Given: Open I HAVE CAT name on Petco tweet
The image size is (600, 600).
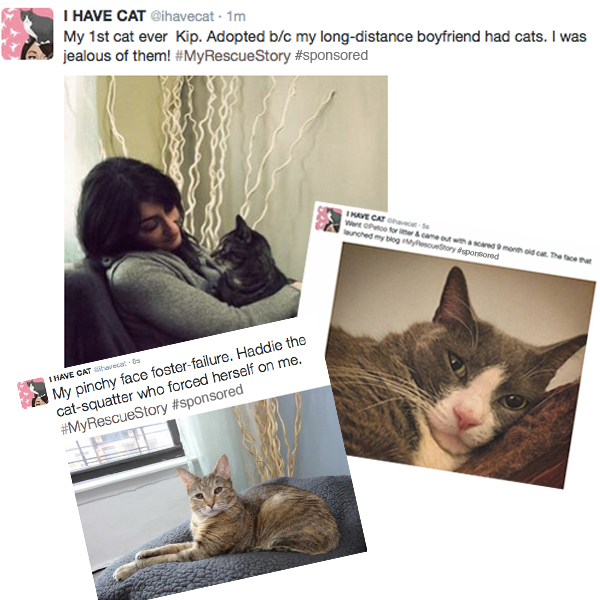Looking at the screenshot, I should click(365, 217).
